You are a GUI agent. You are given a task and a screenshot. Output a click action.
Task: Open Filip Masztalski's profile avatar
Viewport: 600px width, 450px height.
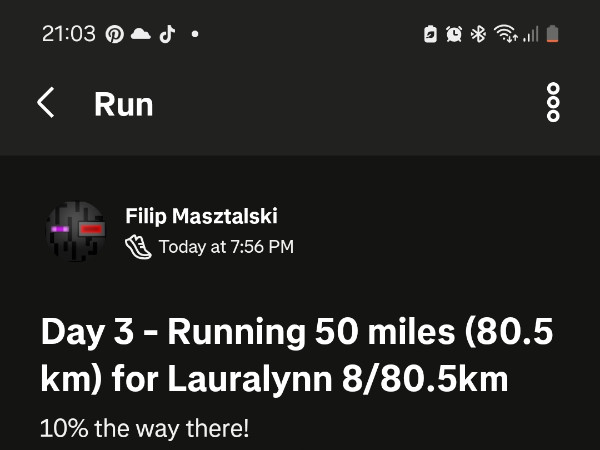pos(76,231)
